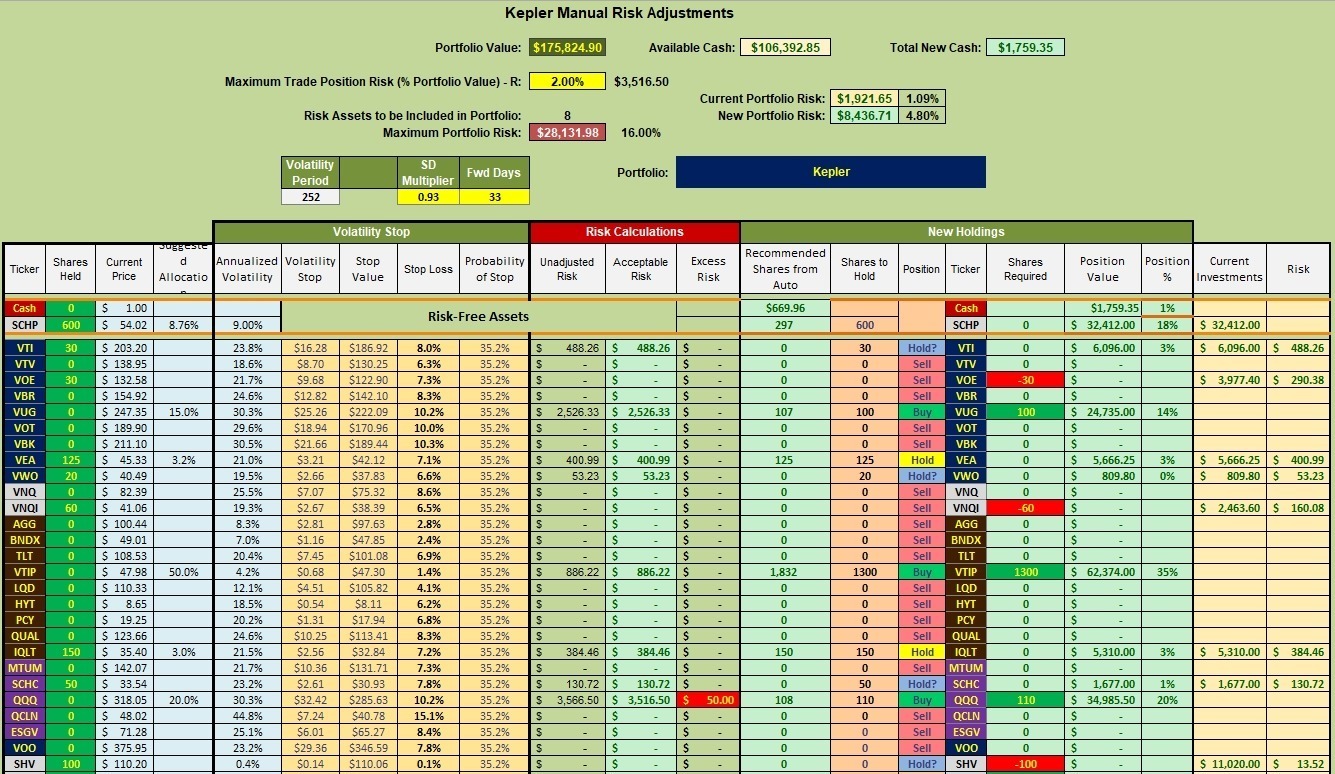Click SHV current investment $11,020.00
This screenshot has height=774, width=1335.
[x=1230, y=764]
